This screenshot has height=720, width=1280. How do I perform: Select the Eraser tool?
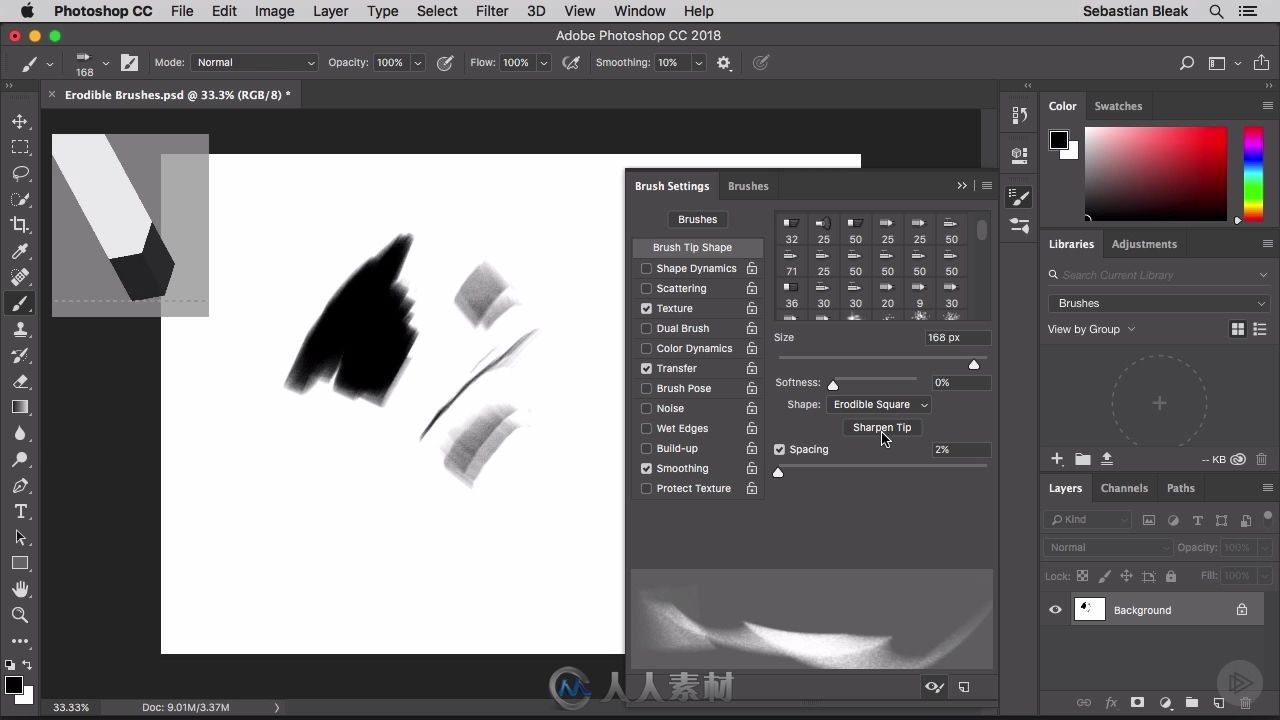coord(20,381)
